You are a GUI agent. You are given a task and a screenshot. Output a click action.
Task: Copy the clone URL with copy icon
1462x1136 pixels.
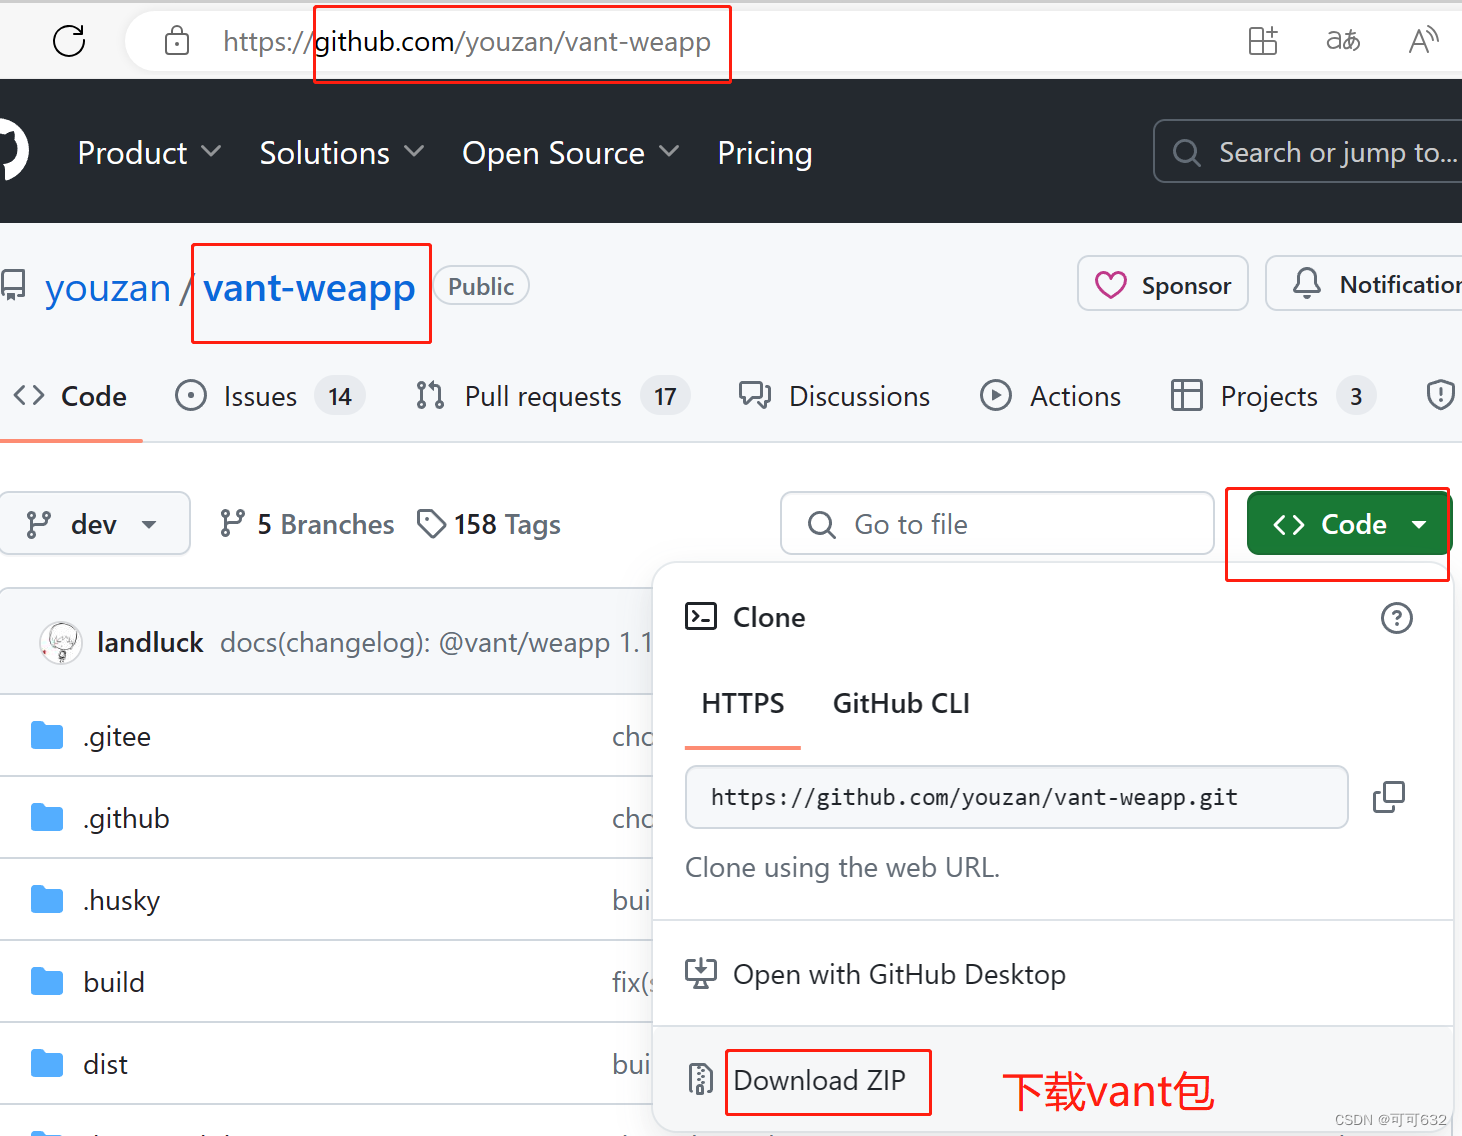click(x=1389, y=797)
